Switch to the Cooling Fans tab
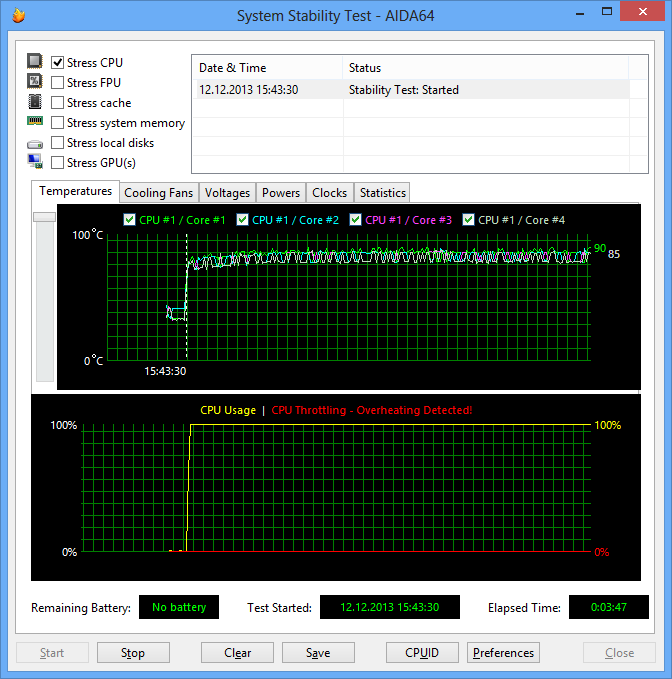This screenshot has height=679, width=672. [158, 193]
